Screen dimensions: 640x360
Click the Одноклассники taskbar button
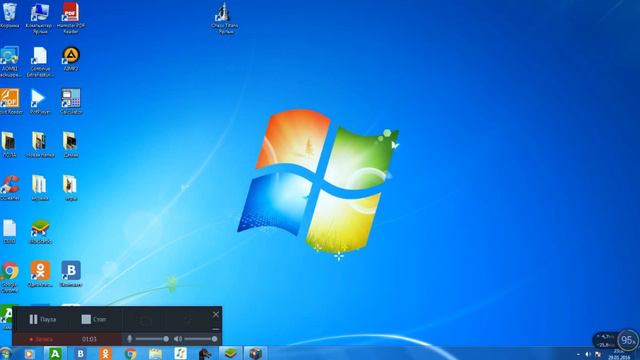click(105, 353)
